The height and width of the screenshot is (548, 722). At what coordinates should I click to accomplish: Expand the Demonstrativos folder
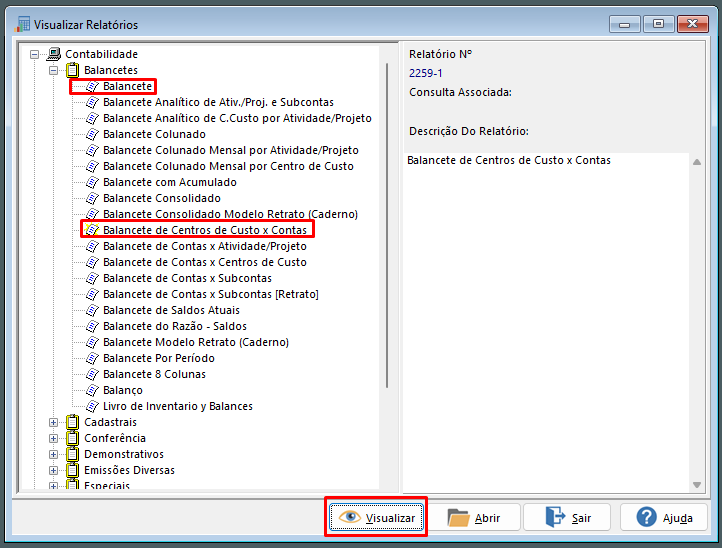click(53, 455)
